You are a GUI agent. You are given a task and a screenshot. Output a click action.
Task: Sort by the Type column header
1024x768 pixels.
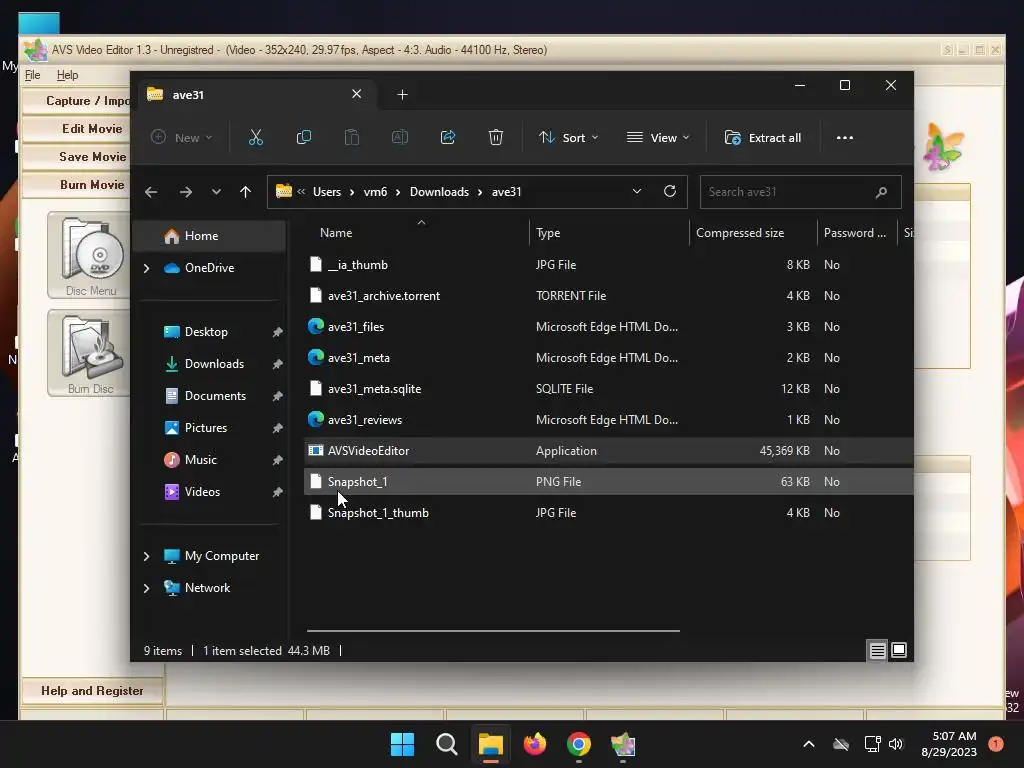click(x=609, y=232)
